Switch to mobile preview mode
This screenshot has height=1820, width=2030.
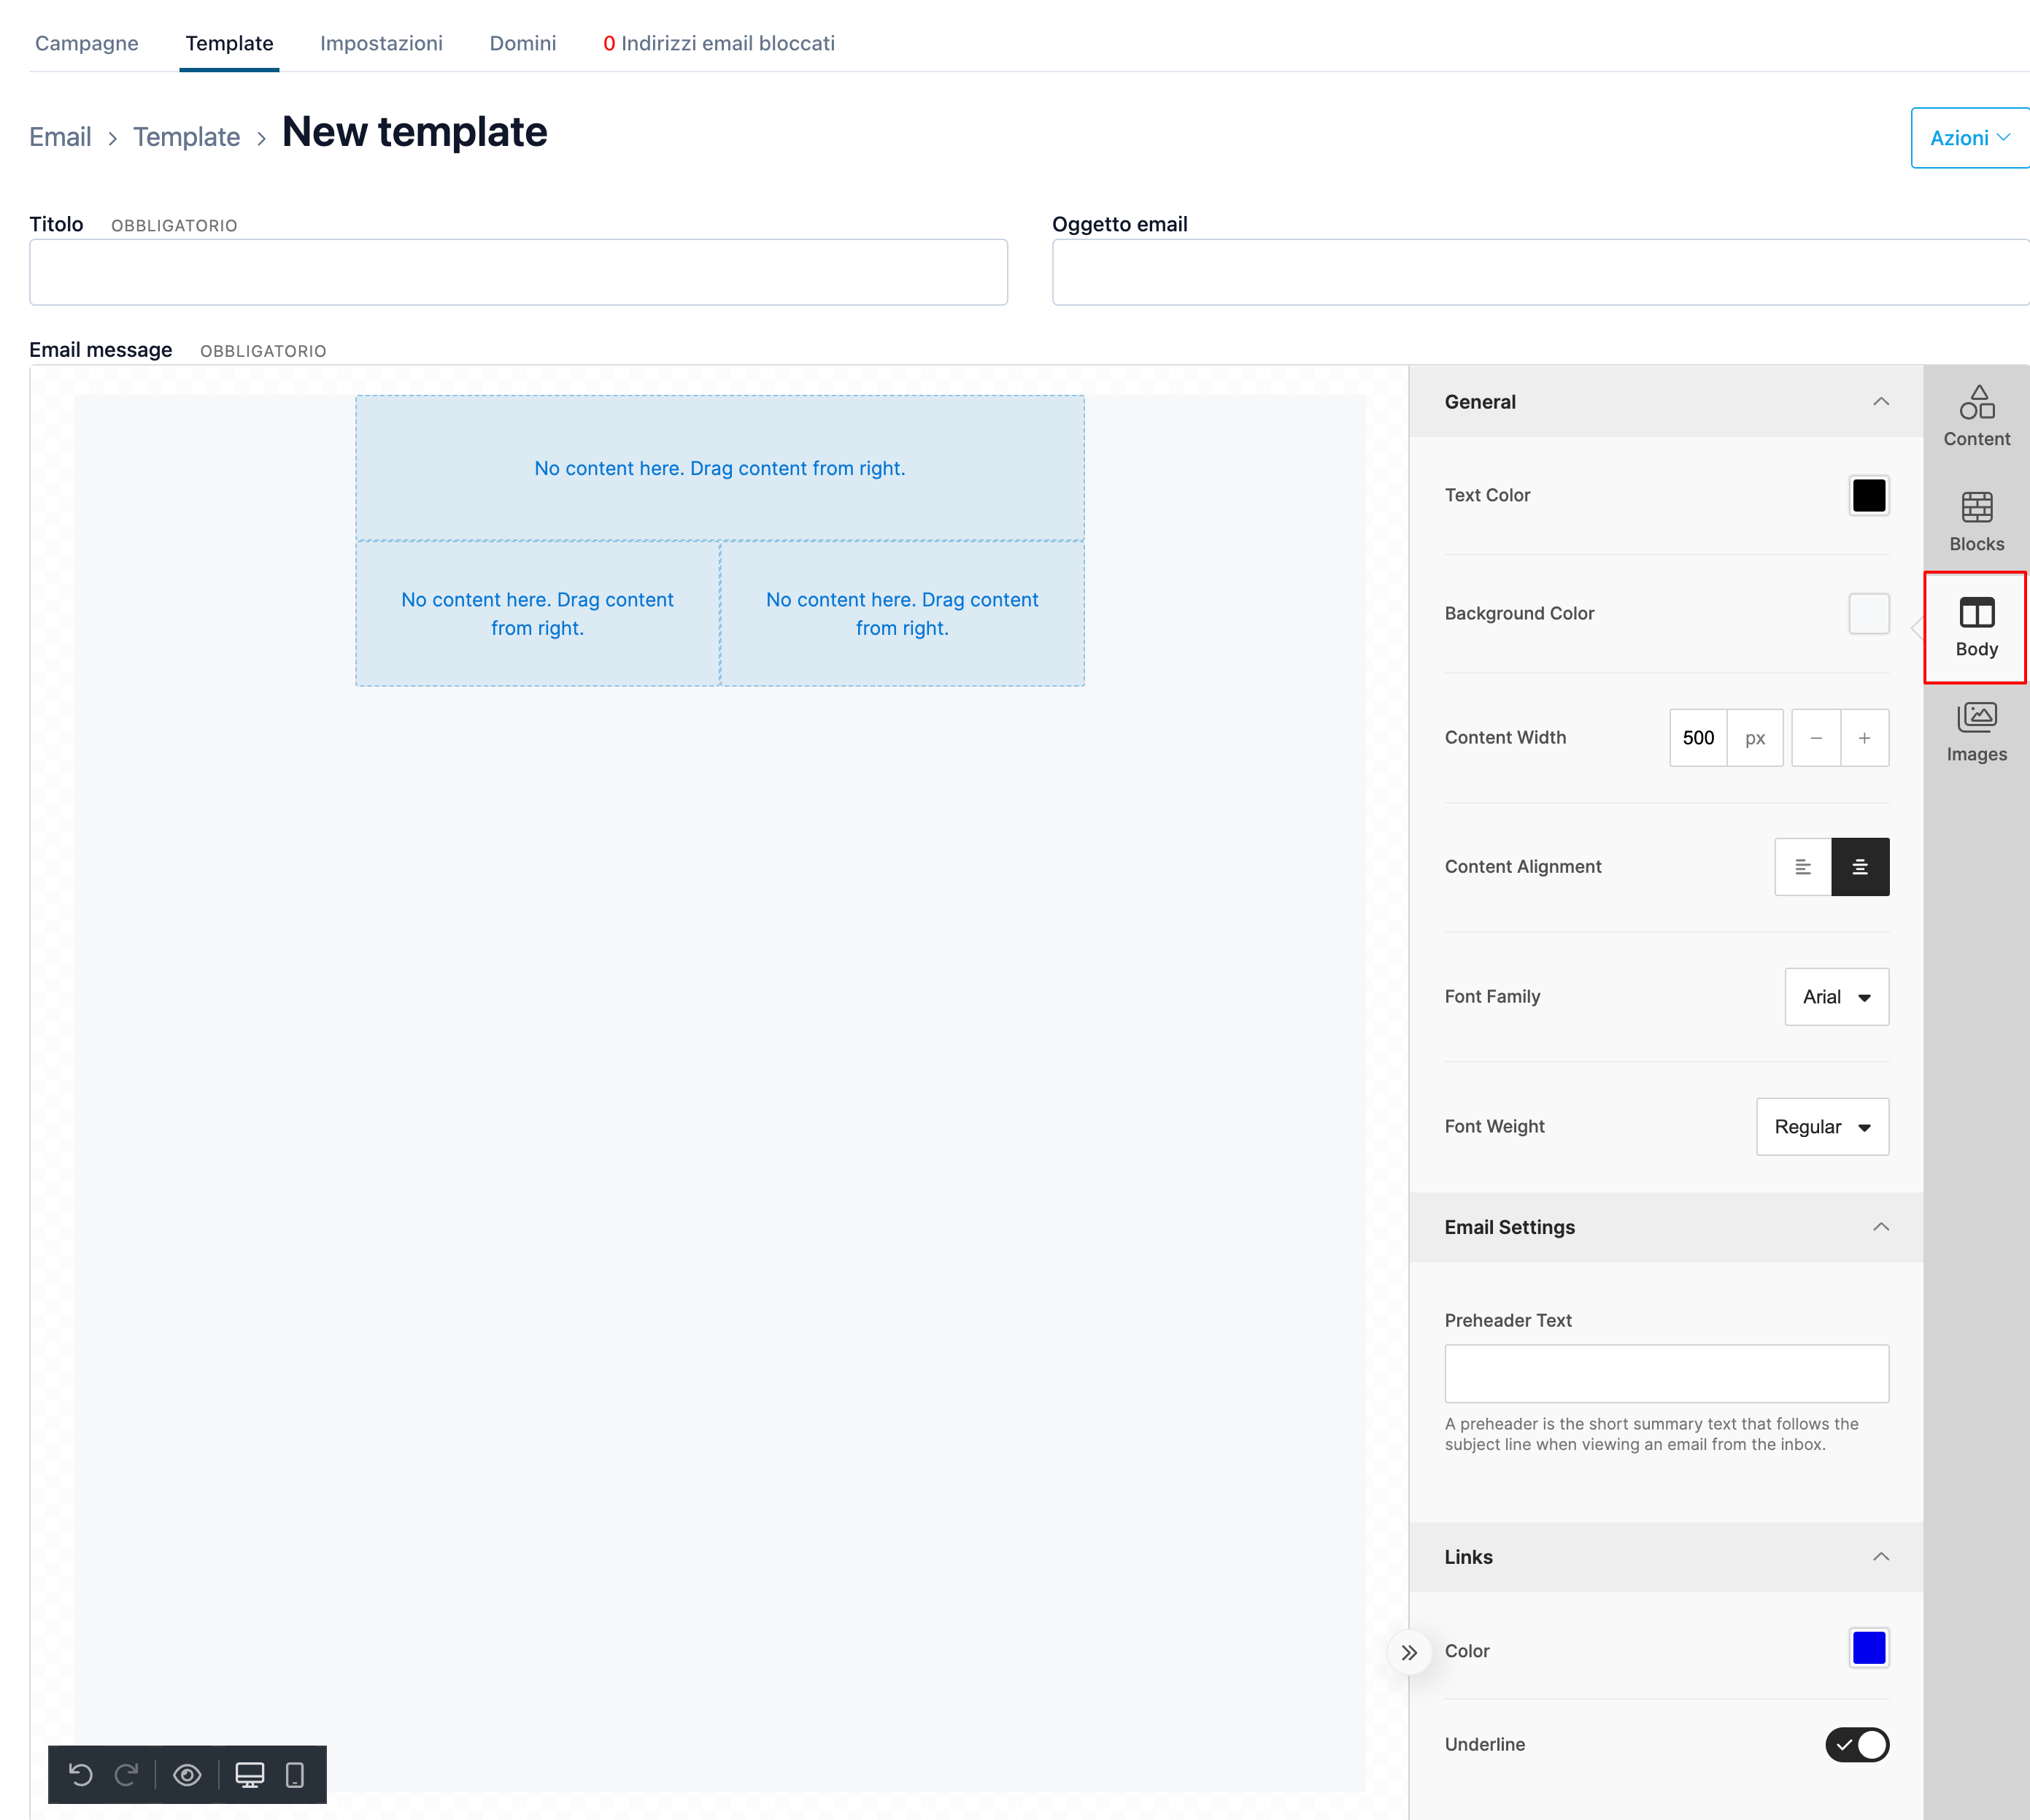294,1775
